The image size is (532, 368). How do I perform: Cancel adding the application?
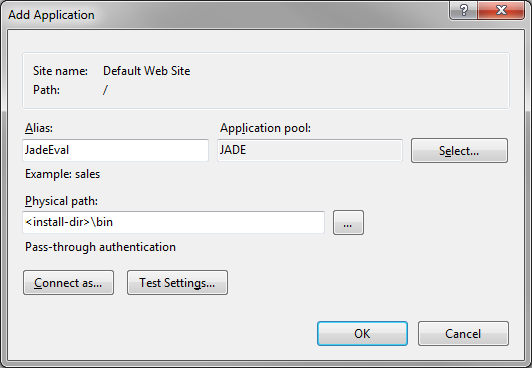463,334
